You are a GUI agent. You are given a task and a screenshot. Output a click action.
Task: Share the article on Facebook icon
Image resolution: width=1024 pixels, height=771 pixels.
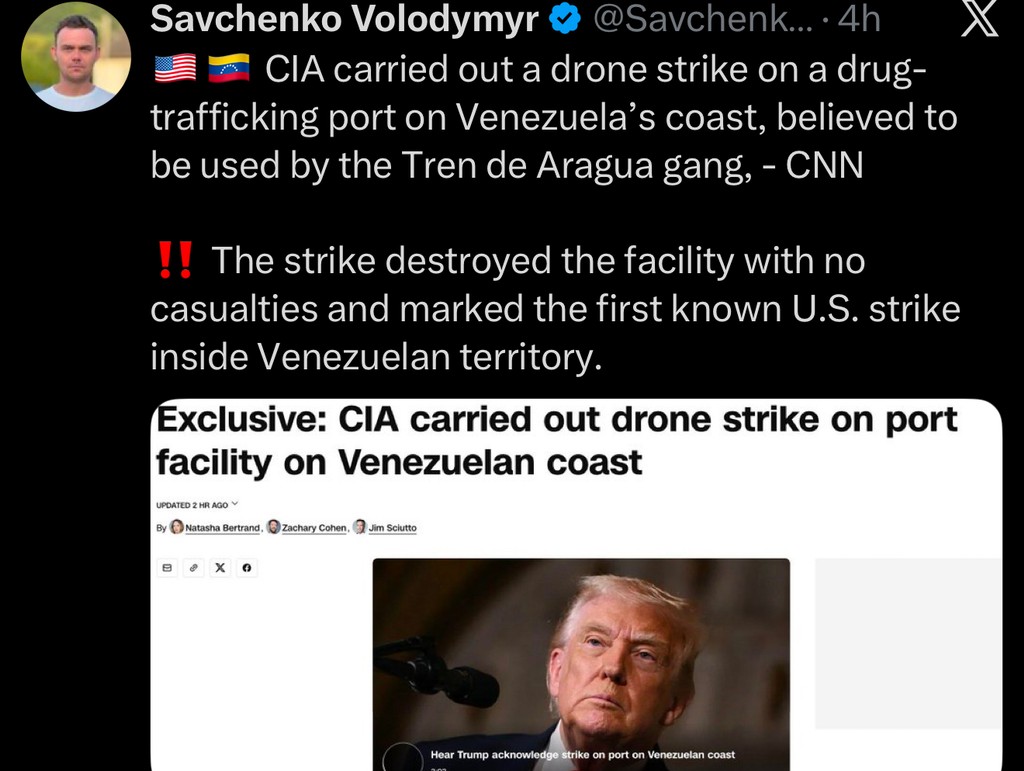(246, 568)
